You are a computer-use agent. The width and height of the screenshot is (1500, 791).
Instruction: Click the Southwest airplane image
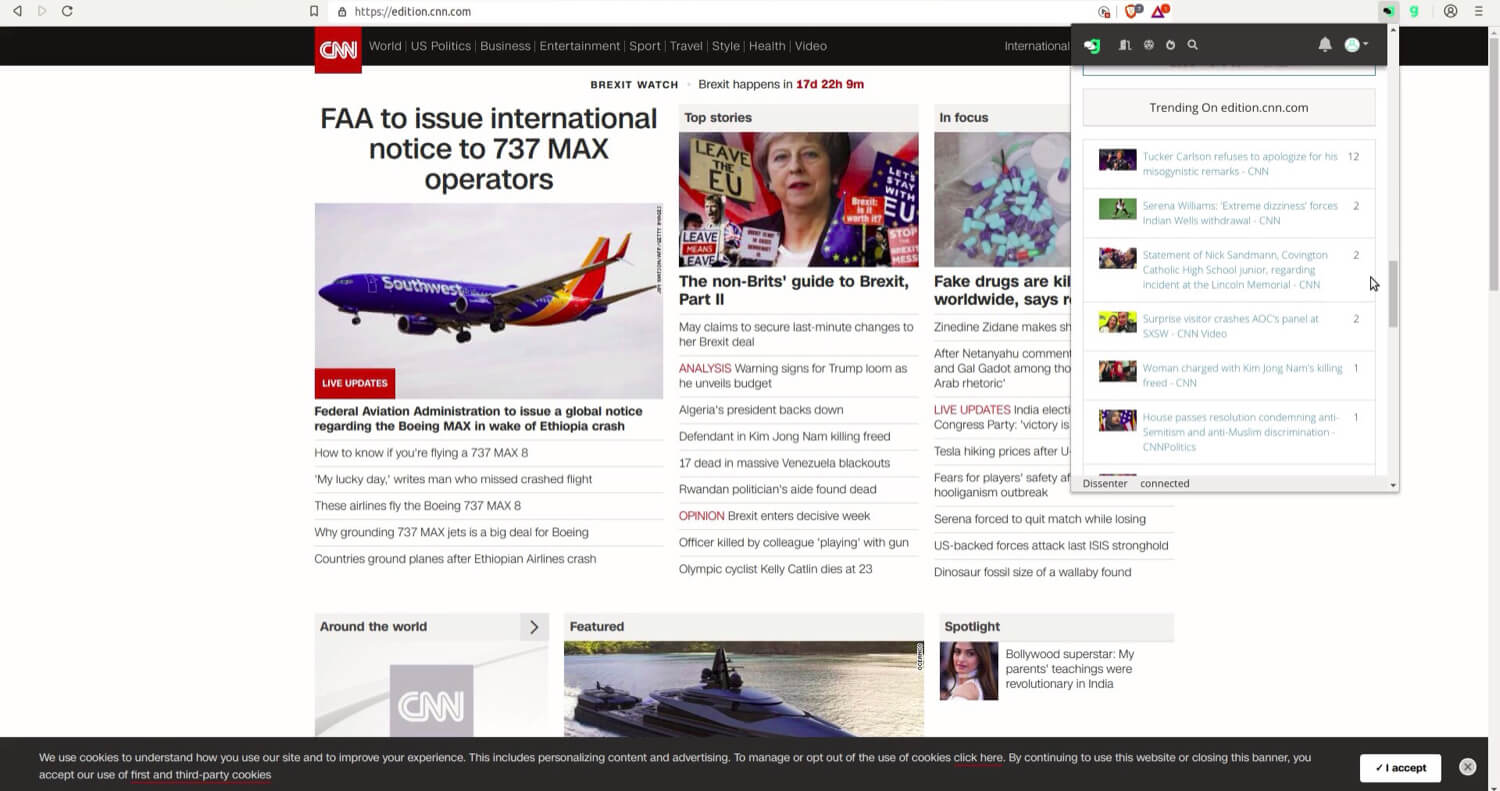489,301
